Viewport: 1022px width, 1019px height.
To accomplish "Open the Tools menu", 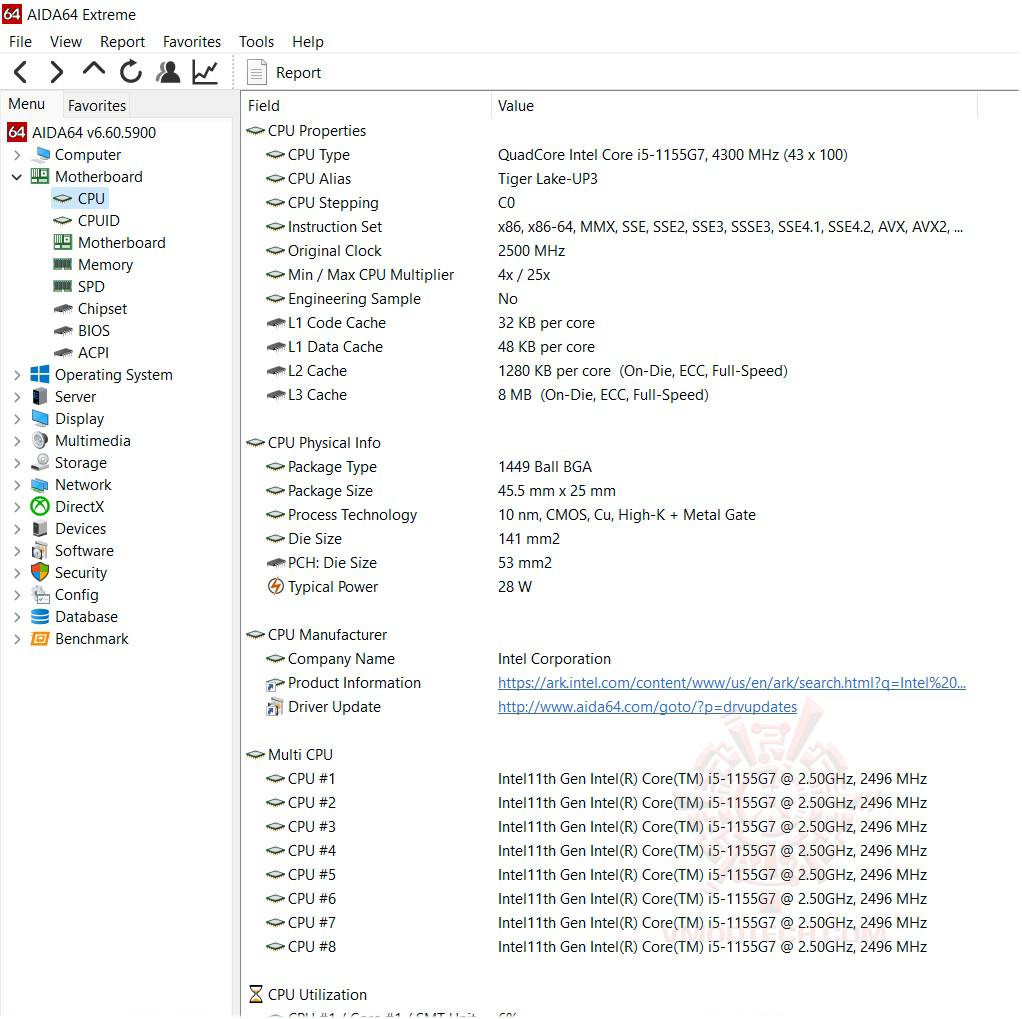I will [x=256, y=42].
